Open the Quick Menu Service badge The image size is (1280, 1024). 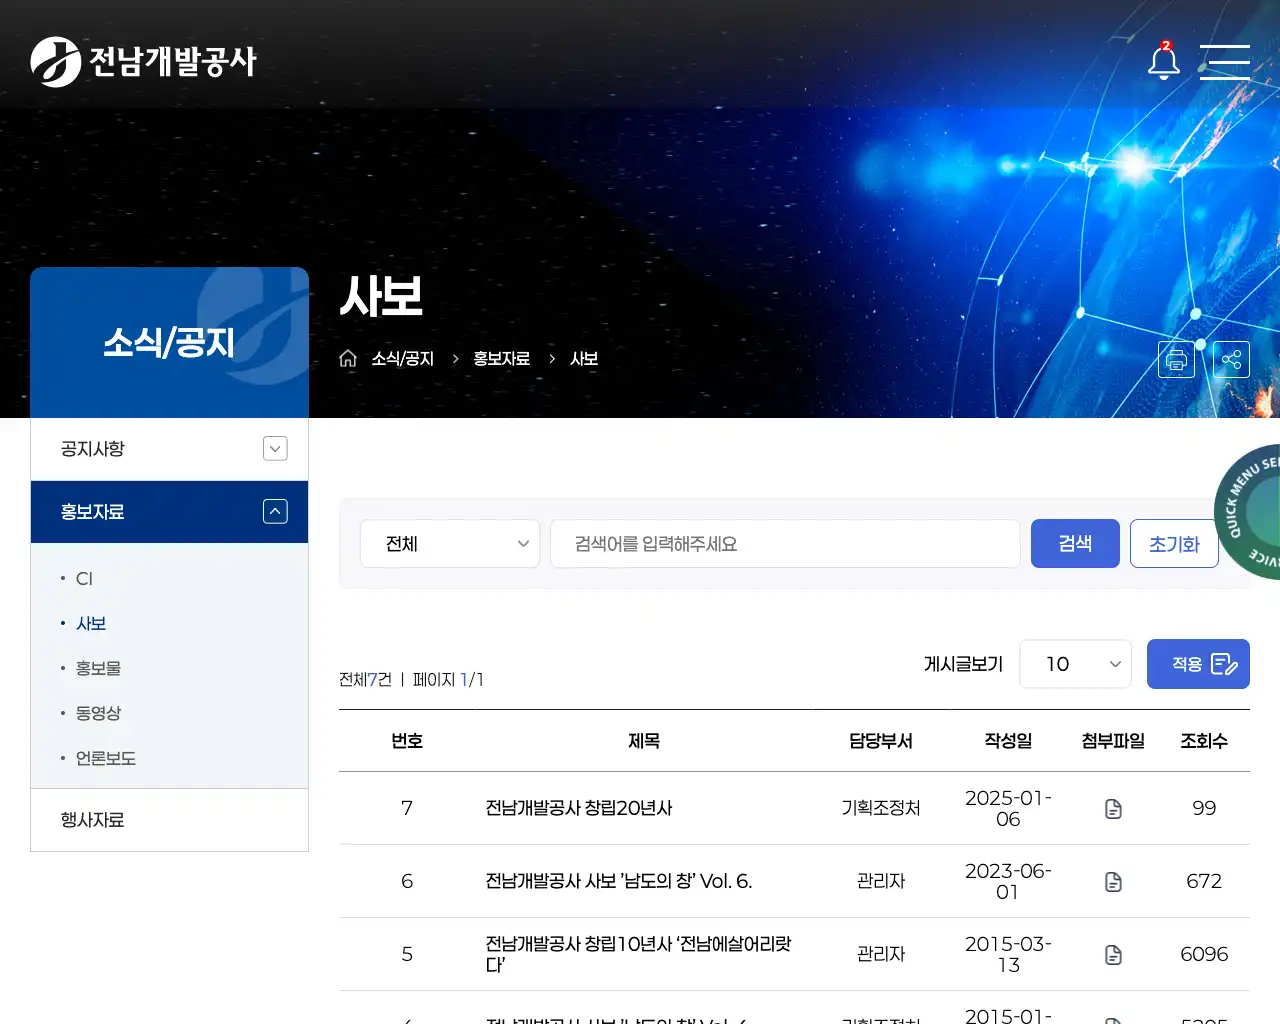[x=1248, y=511]
